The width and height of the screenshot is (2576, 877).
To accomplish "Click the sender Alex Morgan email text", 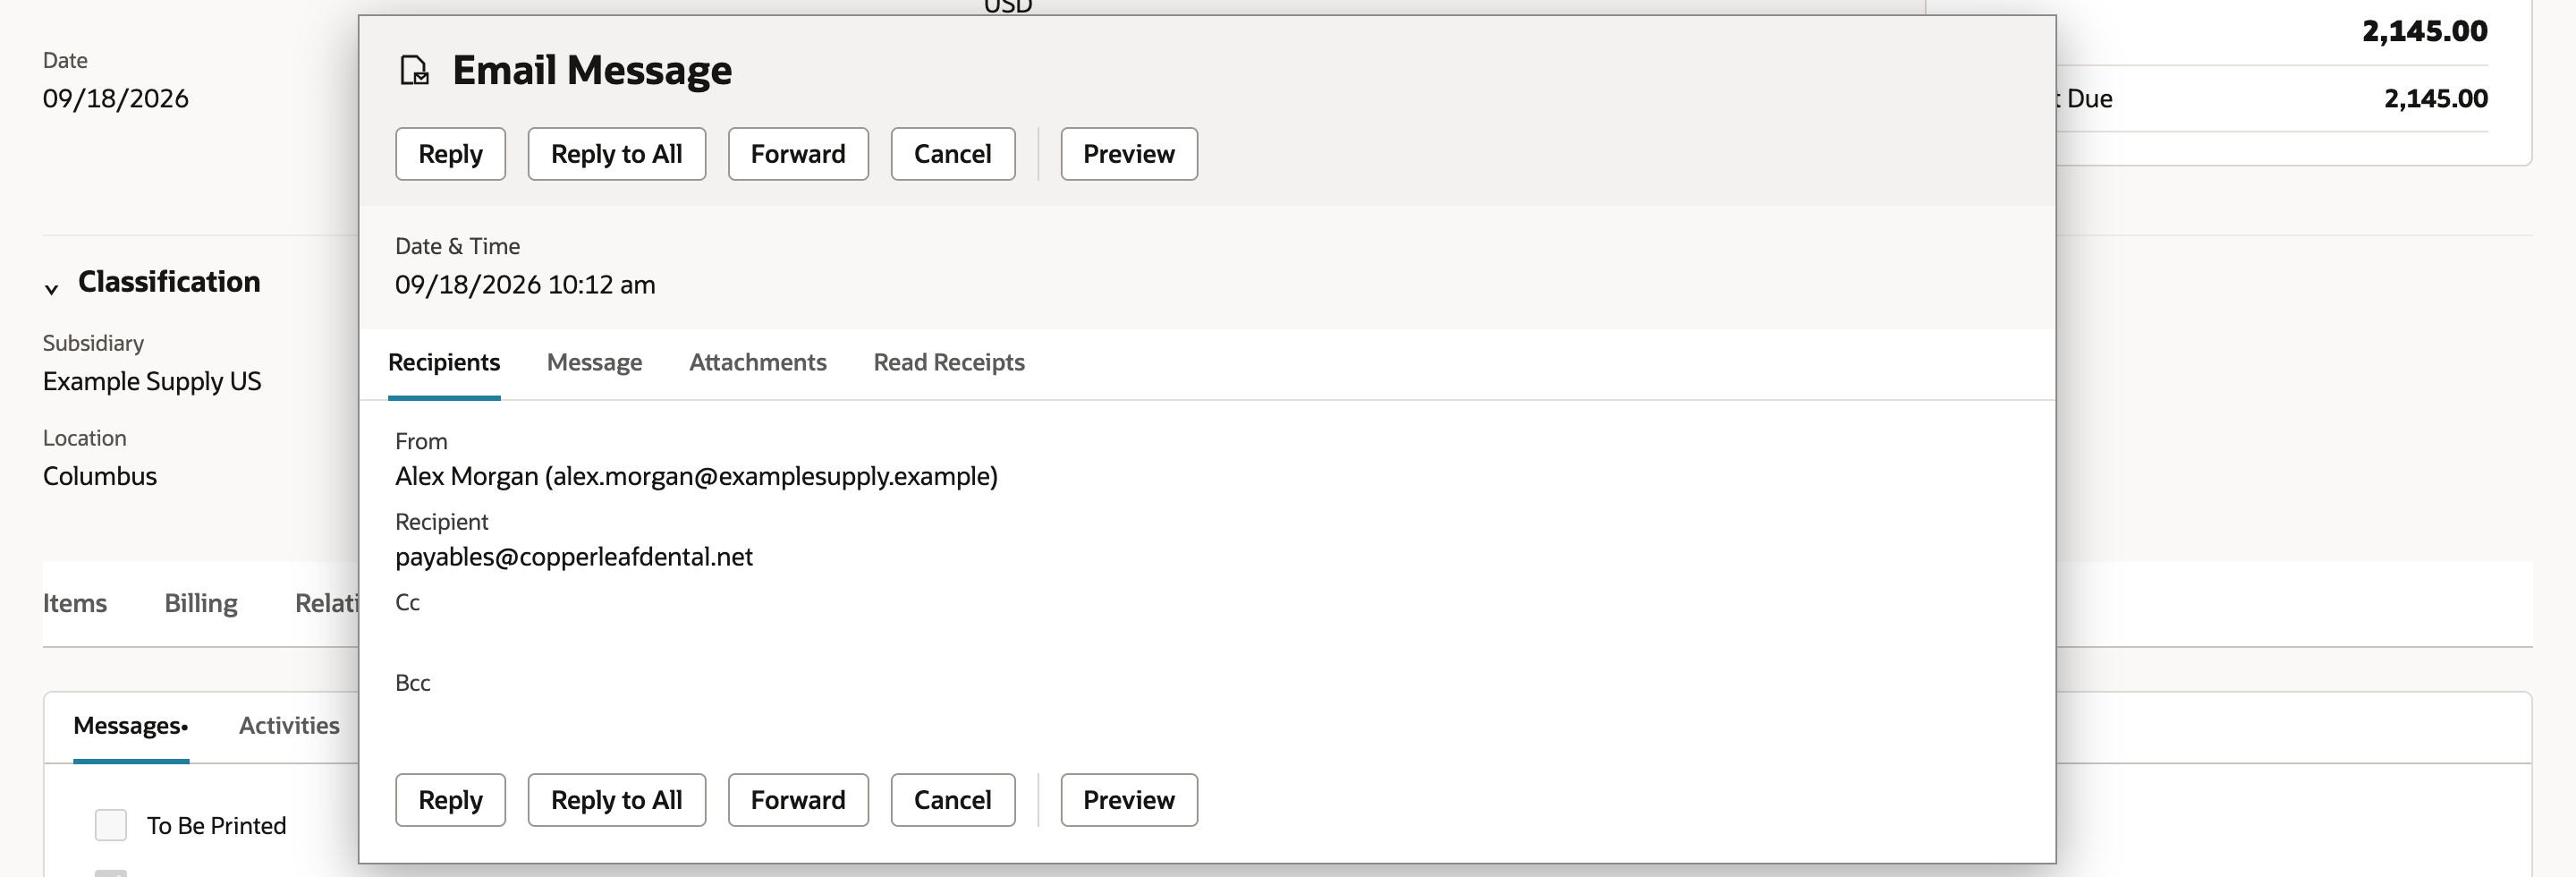I will [696, 476].
